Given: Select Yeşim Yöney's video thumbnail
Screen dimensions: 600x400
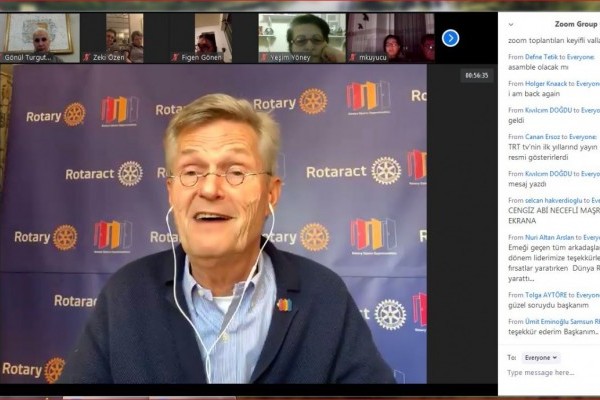Looking at the screenshot, I should point(302,38).
